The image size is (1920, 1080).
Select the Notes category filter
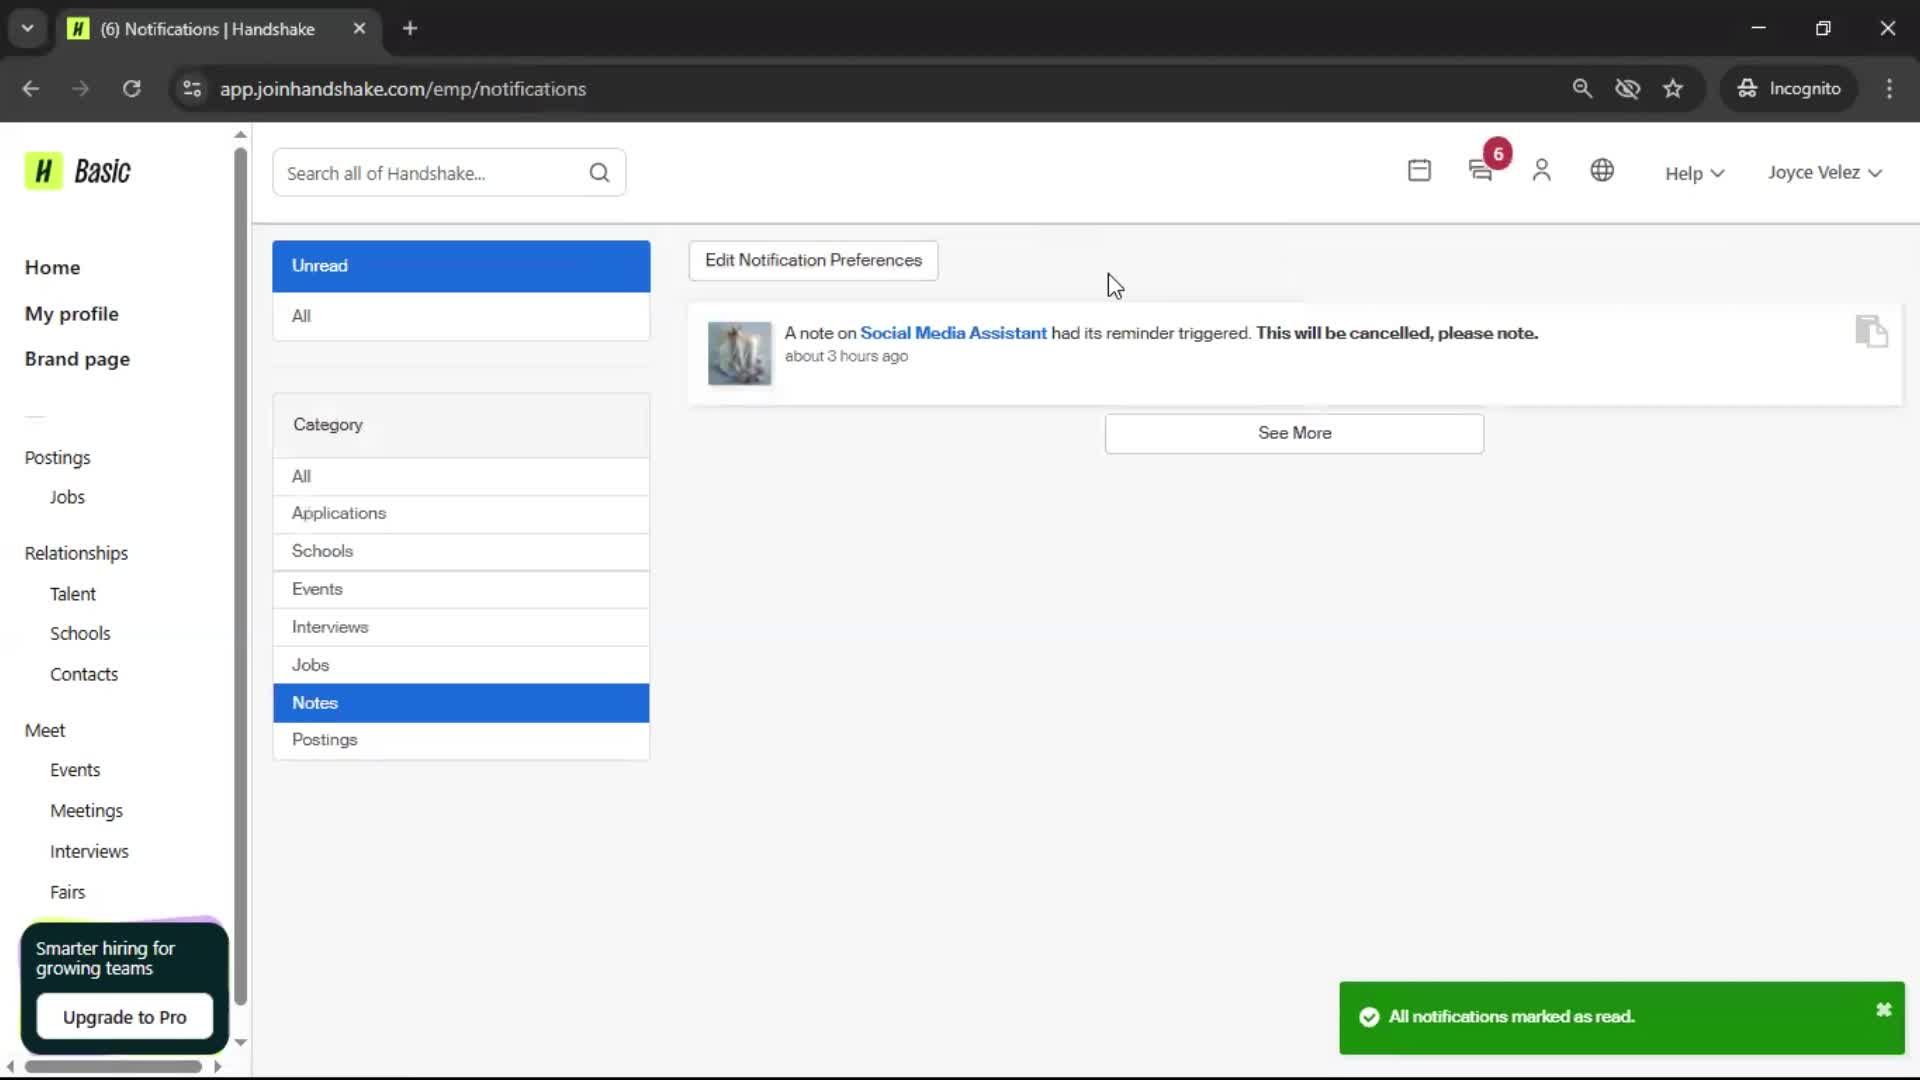point(461,703)
